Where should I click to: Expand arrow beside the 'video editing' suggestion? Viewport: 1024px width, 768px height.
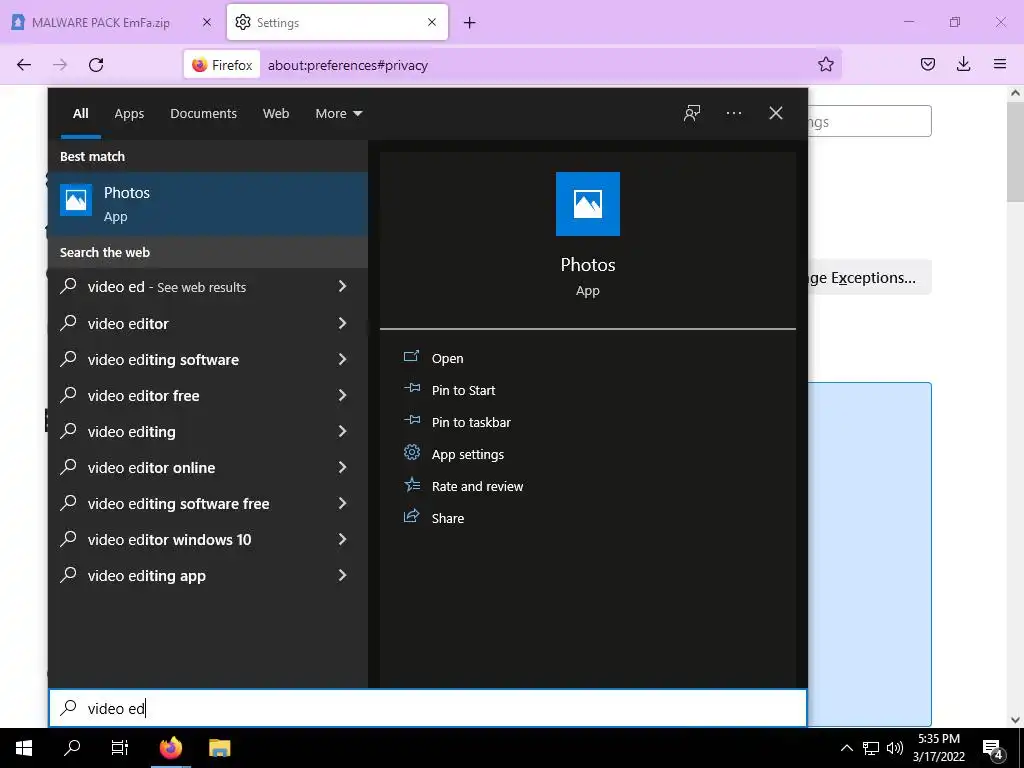click(x=342, y=430)
